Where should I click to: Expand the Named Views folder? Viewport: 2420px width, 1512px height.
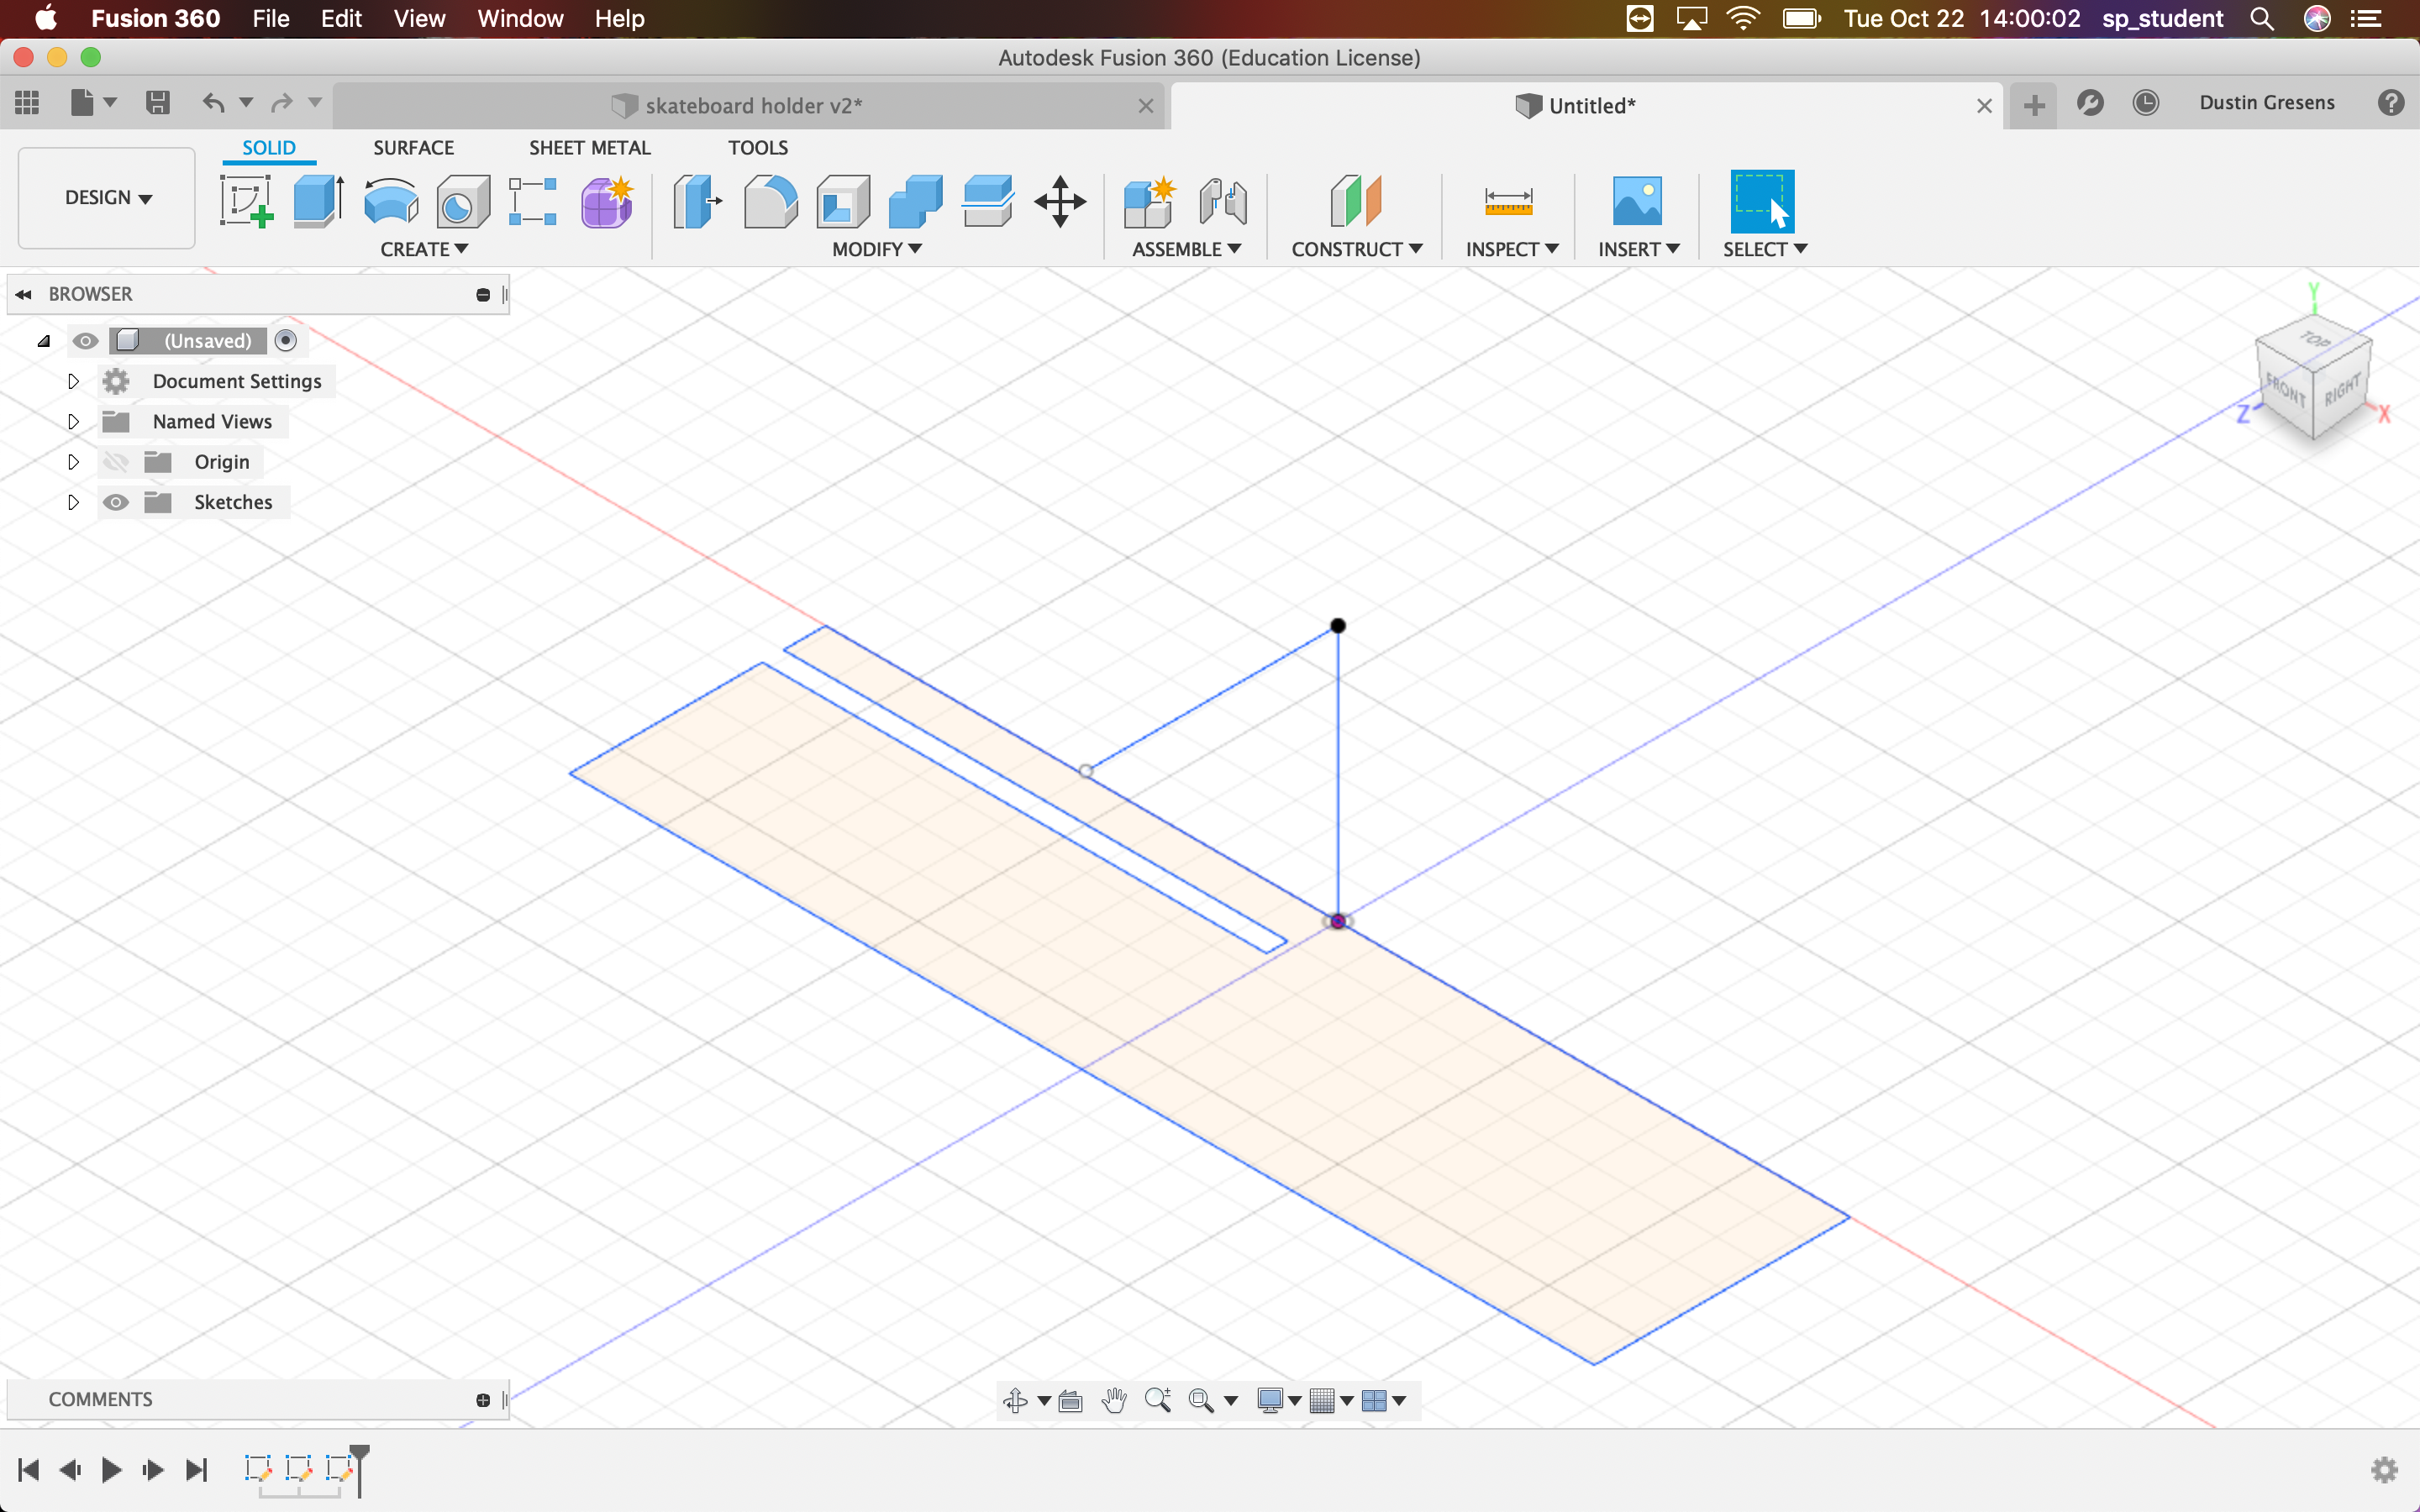[71, 420]
